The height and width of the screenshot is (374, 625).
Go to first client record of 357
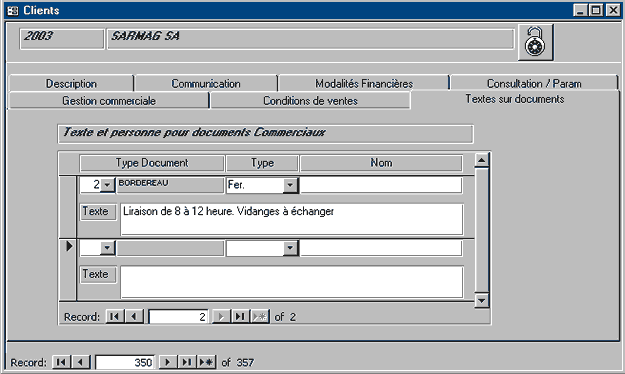pos(61,362)
